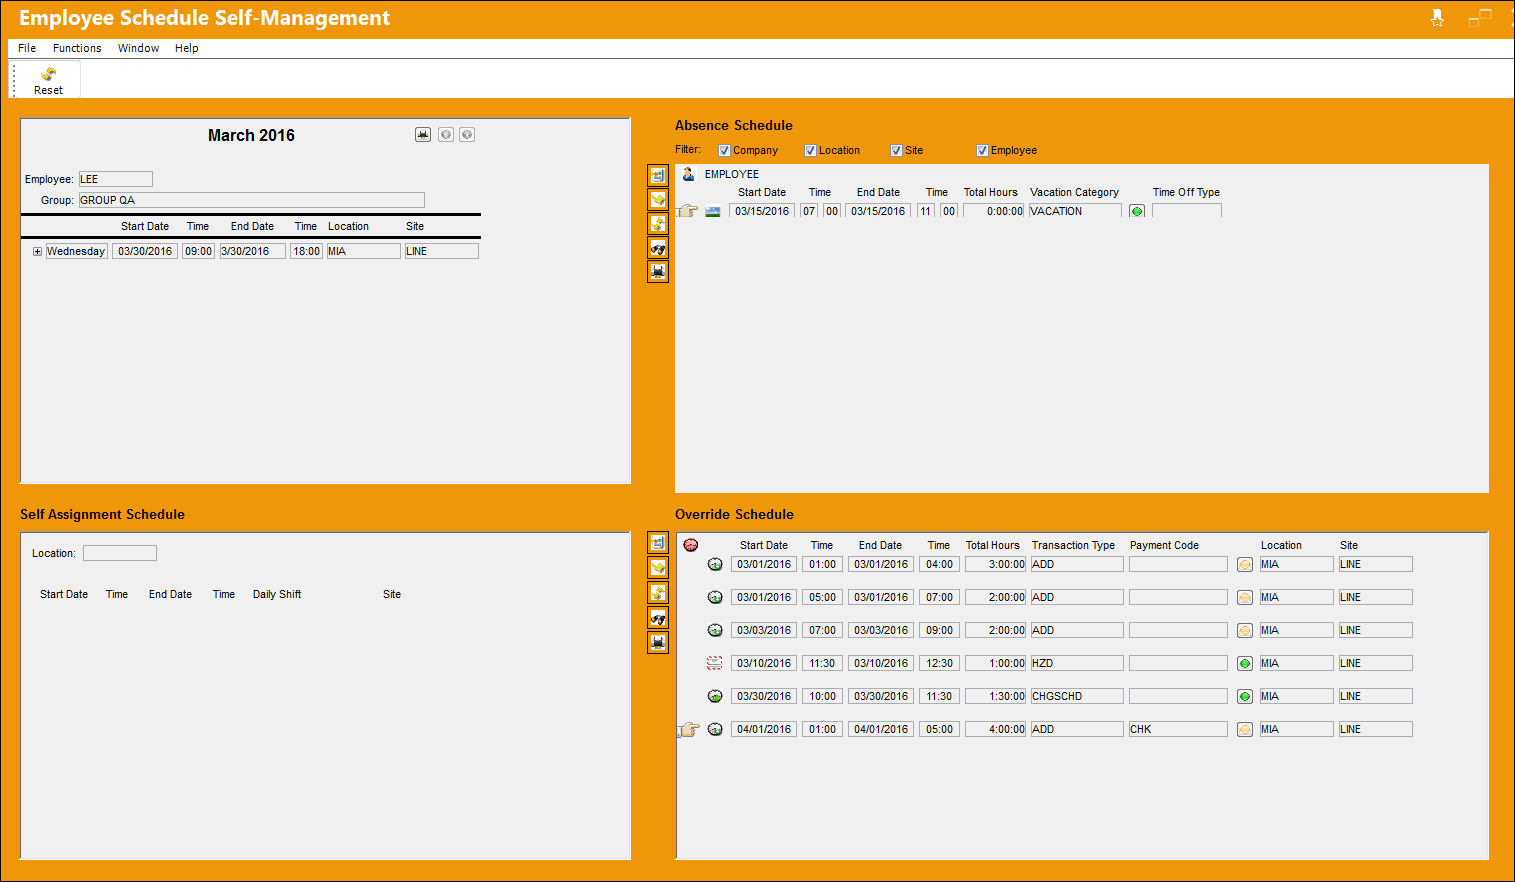Screen dimensions: 1515x882
Task: Open the Window menu
Action: (x=138, y=48)
